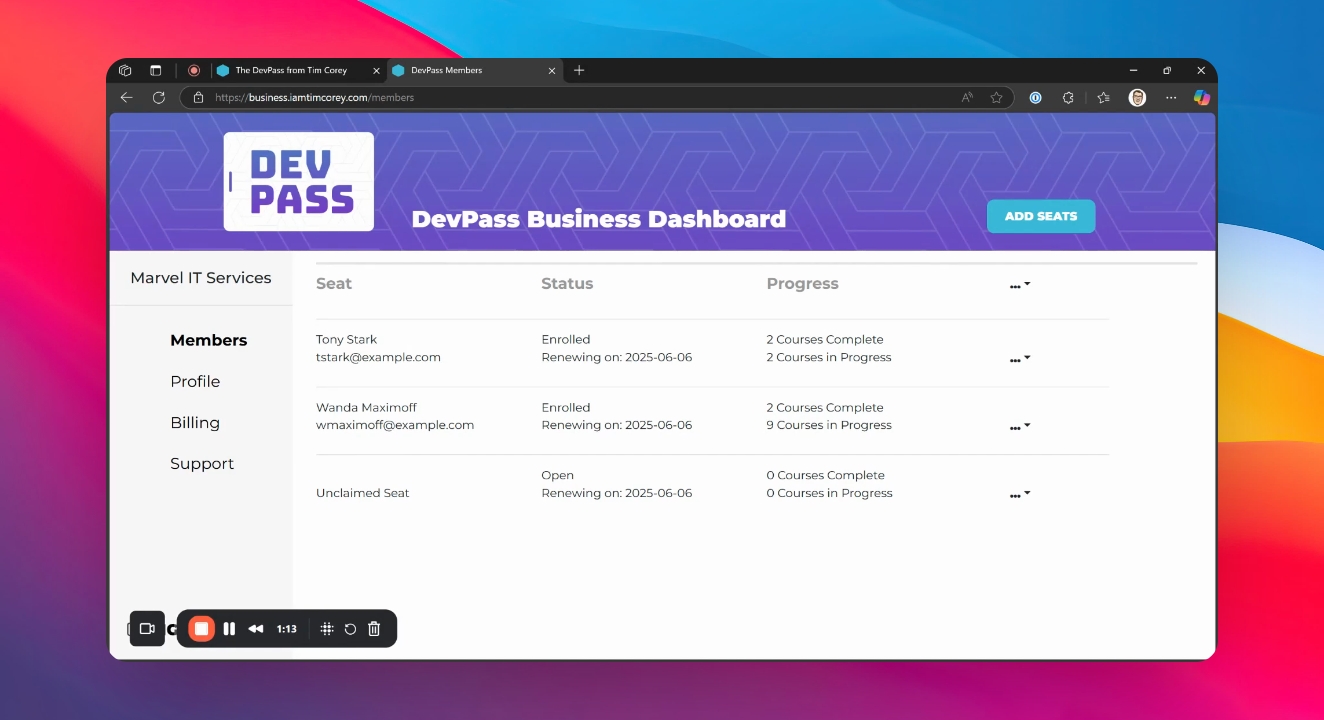Image resolution: width=1324 pixels, height=720 pixels.
Task: Open the dotted grid effects icon in the recorder
Action: (x=327, y=629)
